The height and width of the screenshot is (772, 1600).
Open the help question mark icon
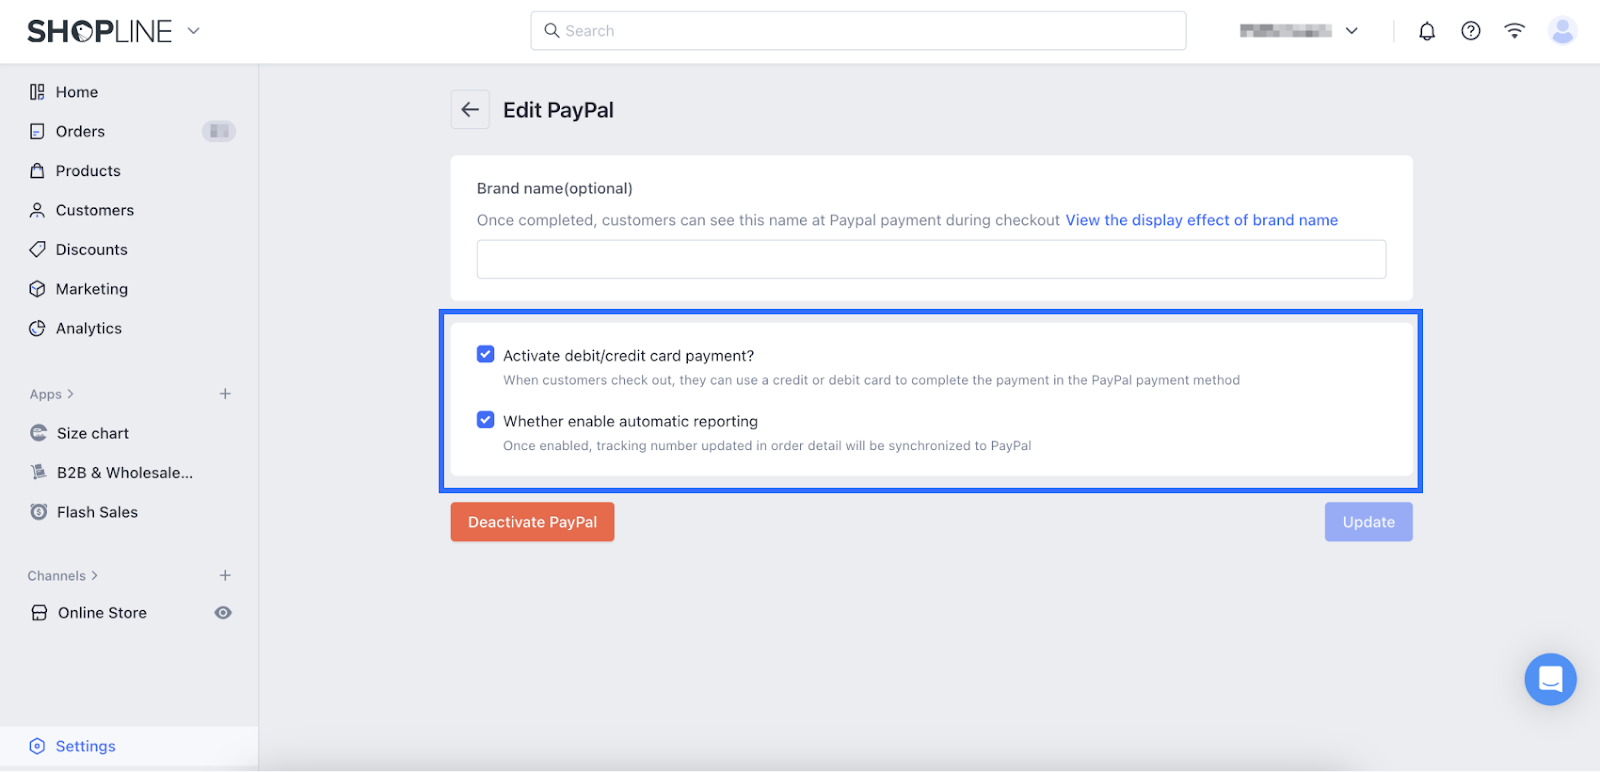[1471, 31]
